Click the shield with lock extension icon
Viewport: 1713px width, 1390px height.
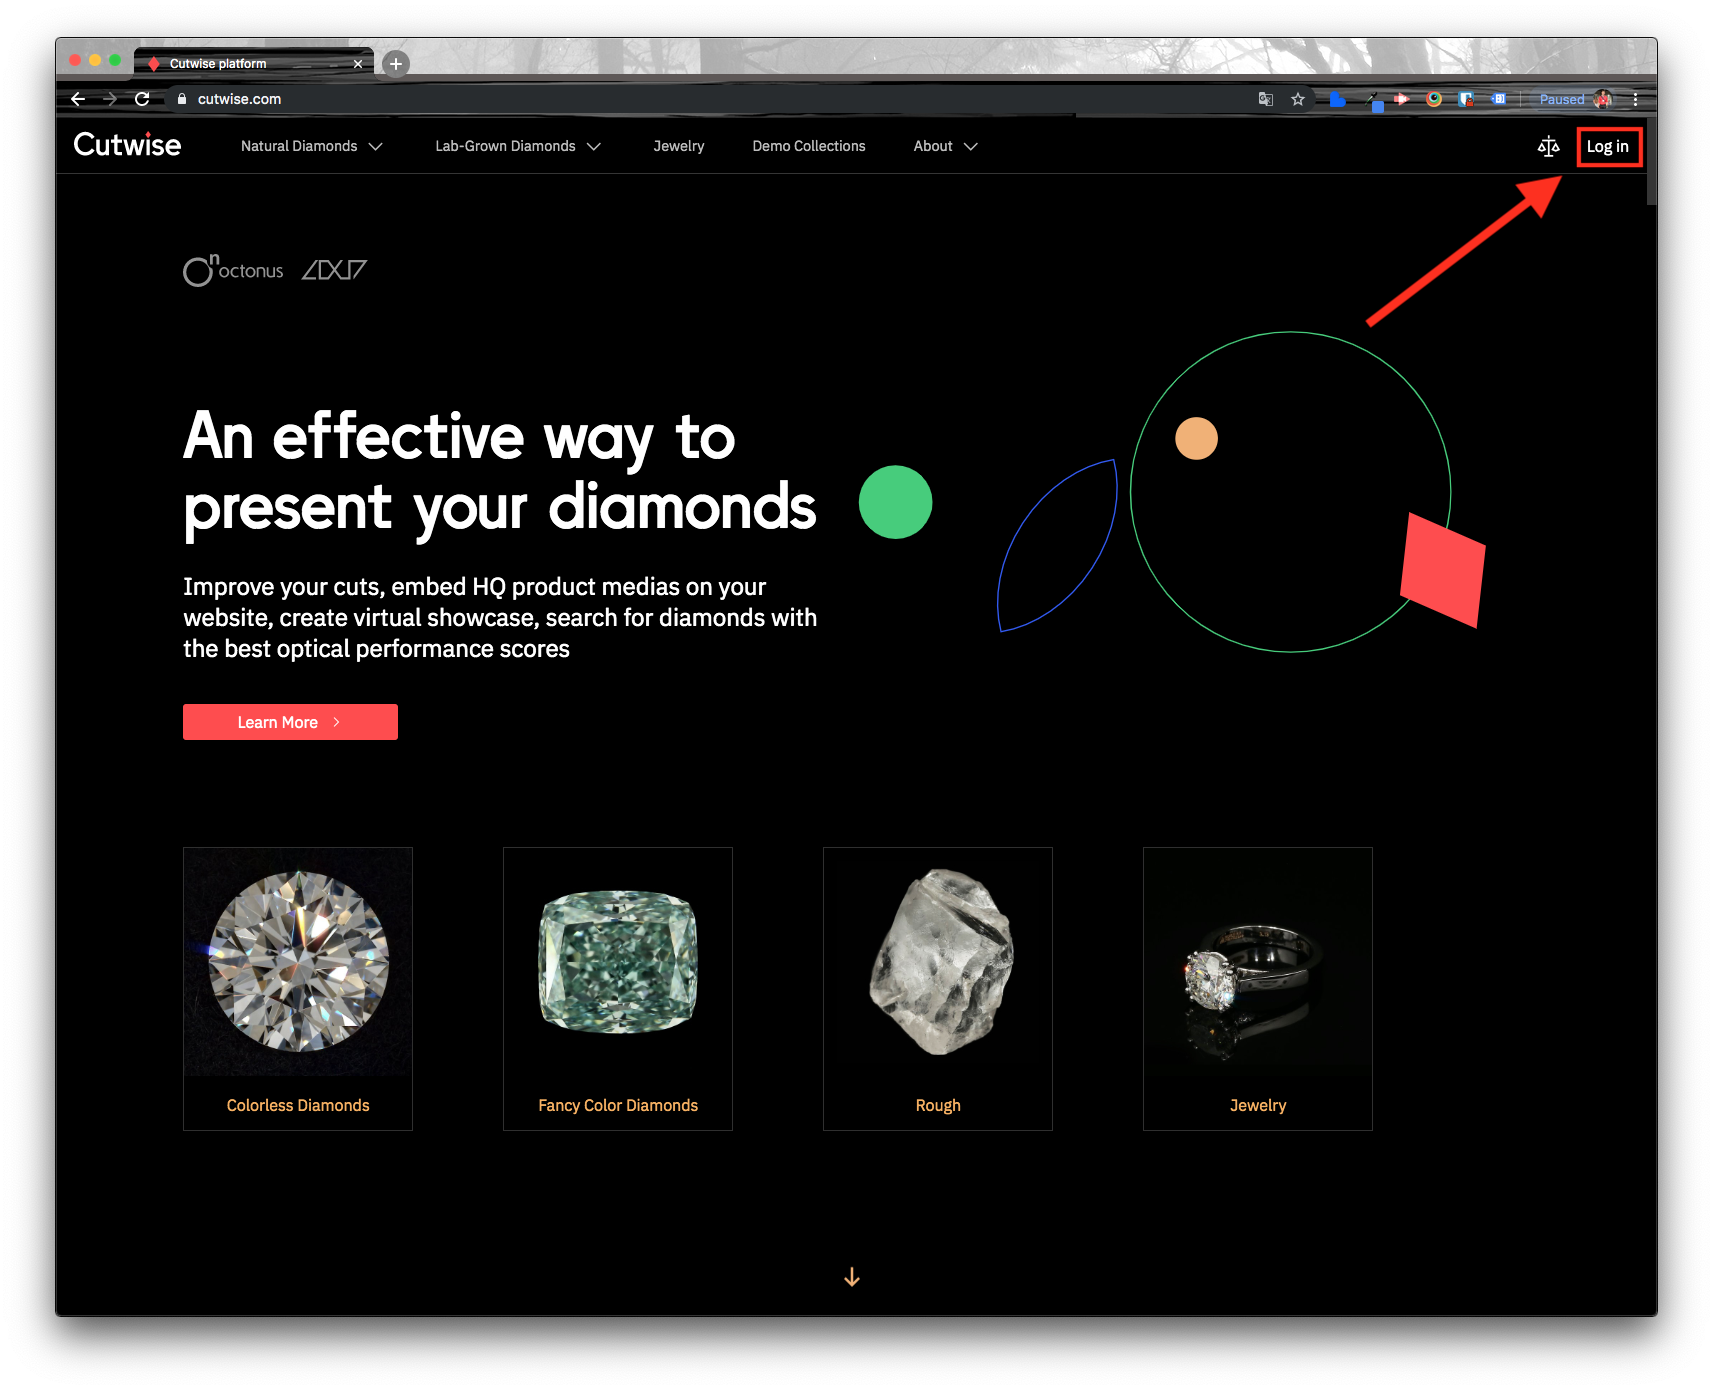1466,99
